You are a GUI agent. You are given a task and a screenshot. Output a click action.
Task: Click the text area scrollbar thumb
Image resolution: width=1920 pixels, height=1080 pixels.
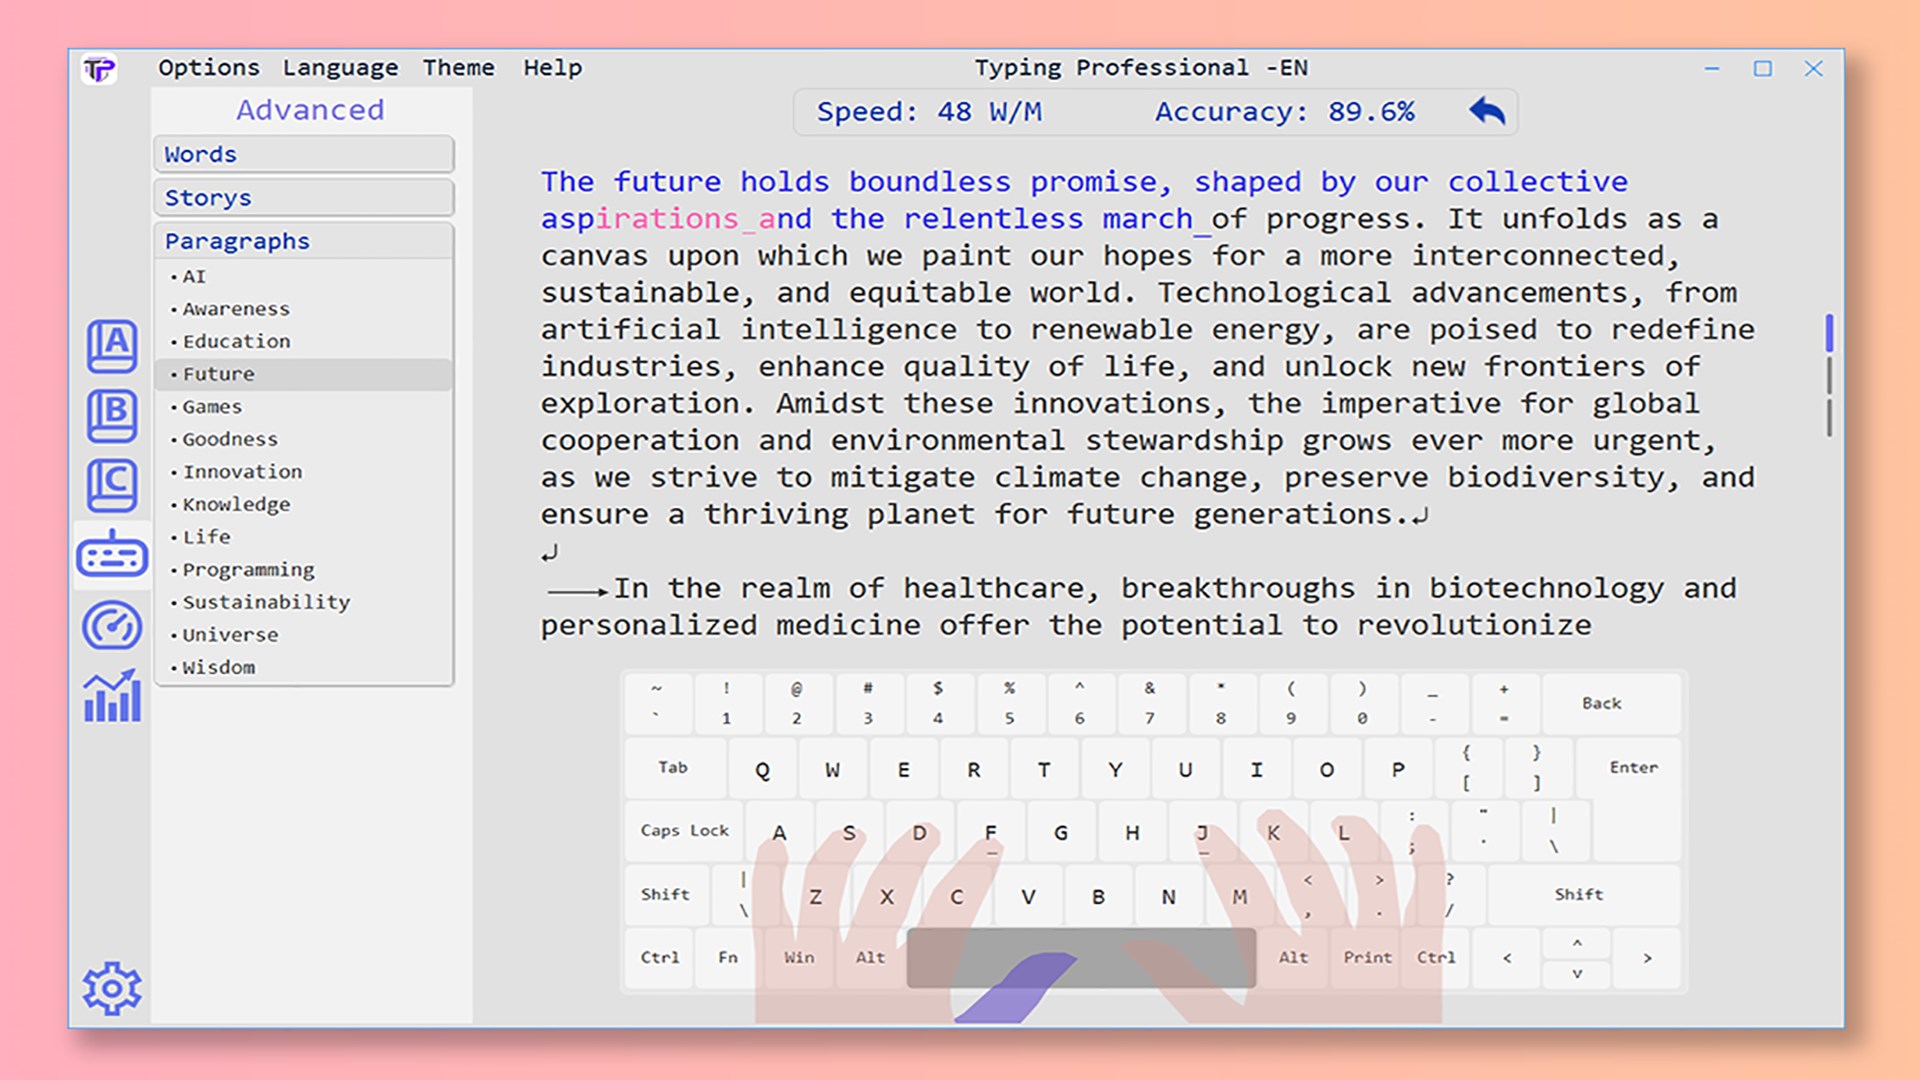pyautogui.click(x=1829, y=333)
